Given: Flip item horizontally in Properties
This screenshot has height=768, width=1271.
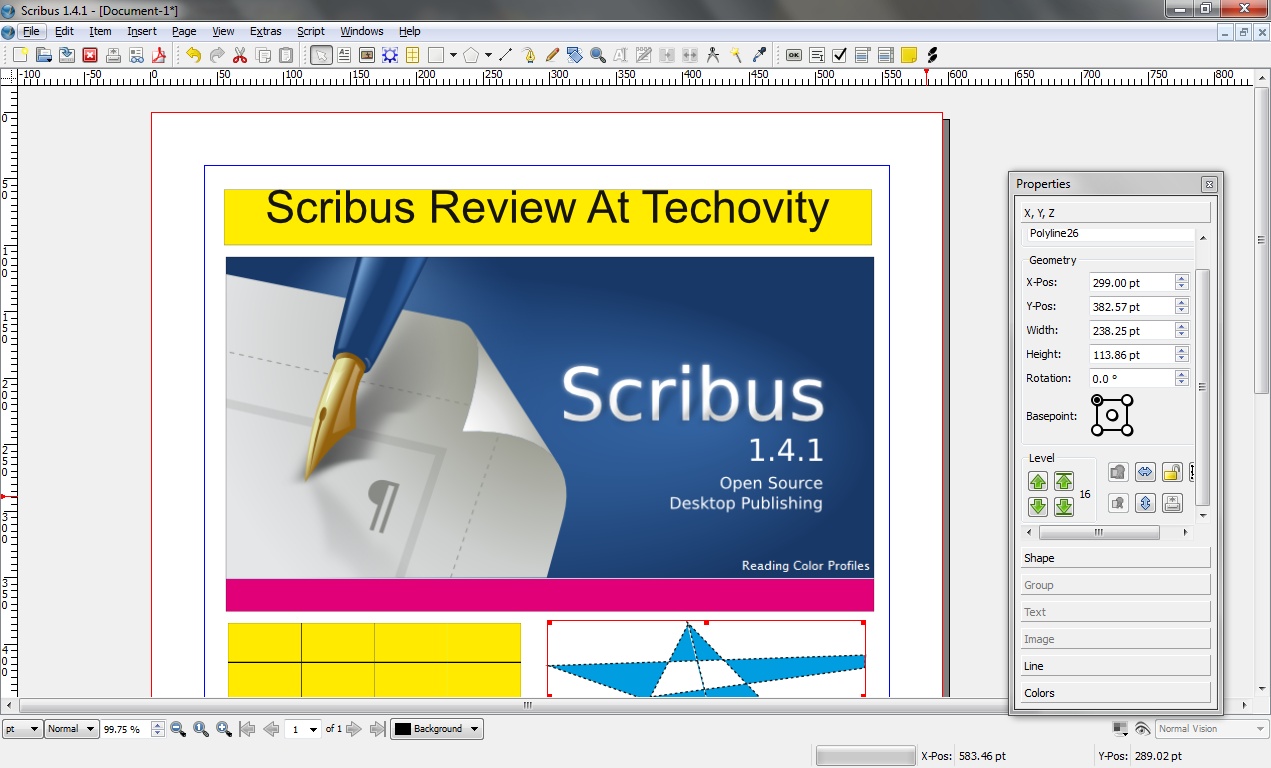Looking at the screenshot, I should tap(1146, 472).
